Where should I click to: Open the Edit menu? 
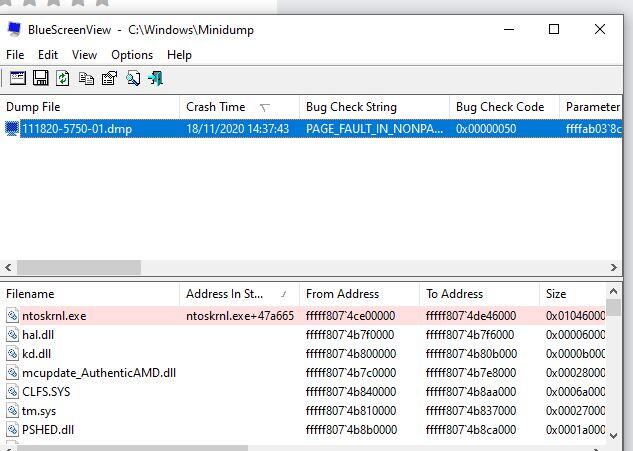coord(48,55)
